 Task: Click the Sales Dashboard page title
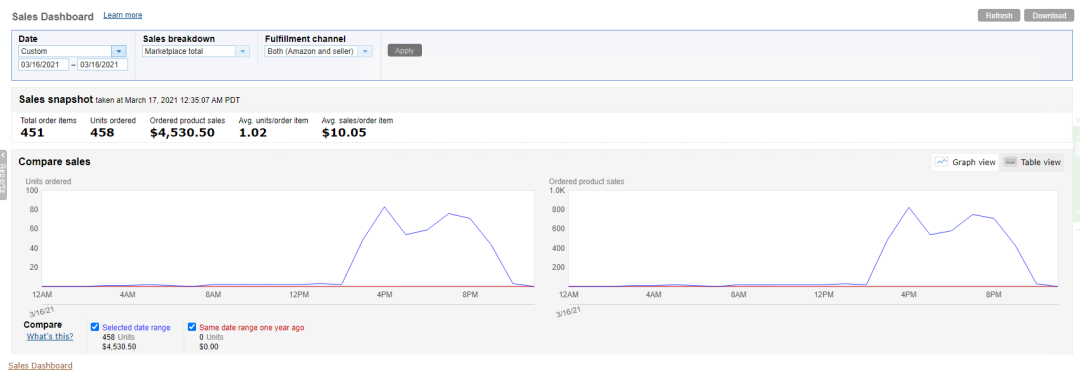coord(53,17)
